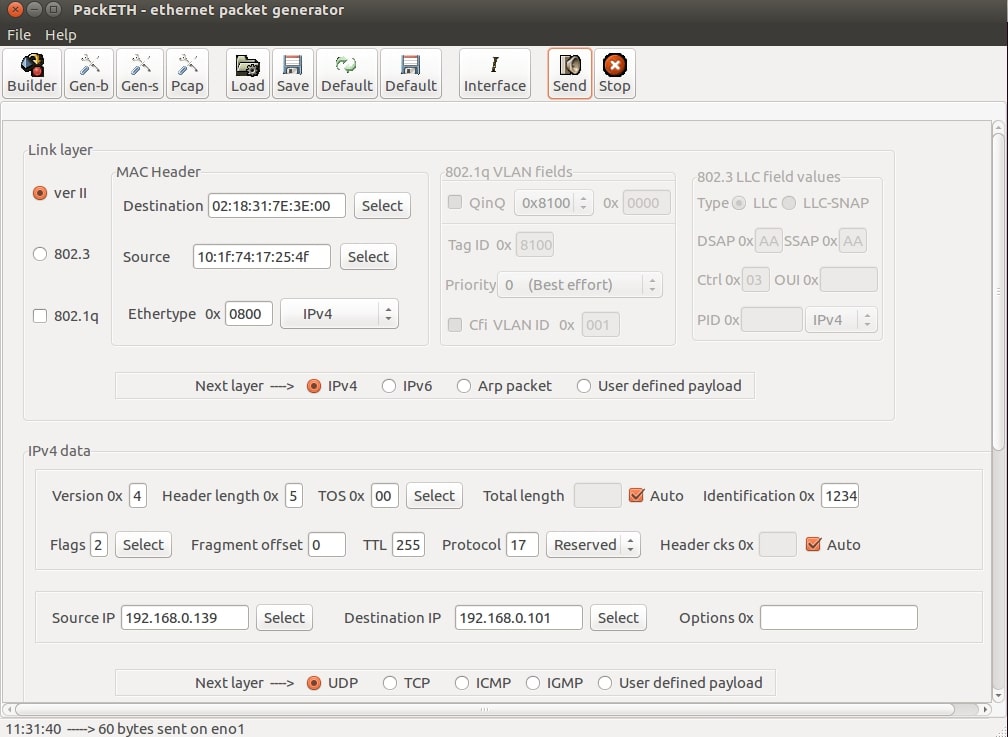This screenshot has height=737, width=1008.
Task: Stop sending with the Stop button
Action: (615, 73)
